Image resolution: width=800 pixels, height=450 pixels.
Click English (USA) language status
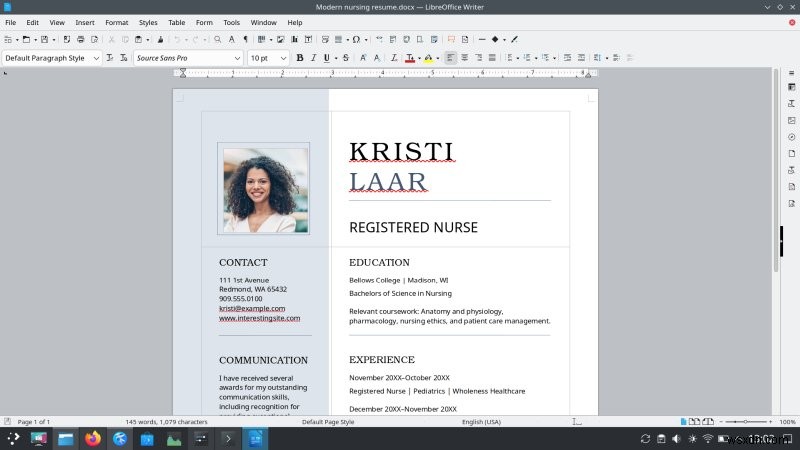coord(481,422)
